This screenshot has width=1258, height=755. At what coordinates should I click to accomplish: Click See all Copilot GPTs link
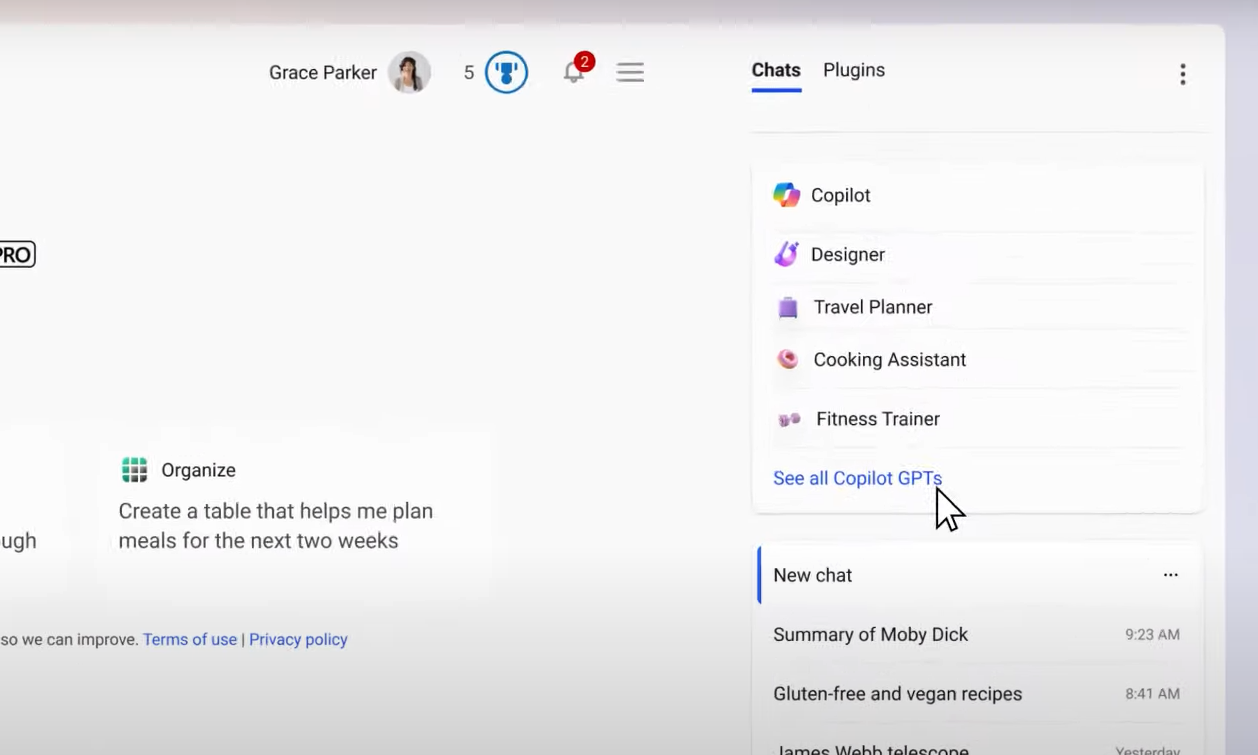pos(857,479)
